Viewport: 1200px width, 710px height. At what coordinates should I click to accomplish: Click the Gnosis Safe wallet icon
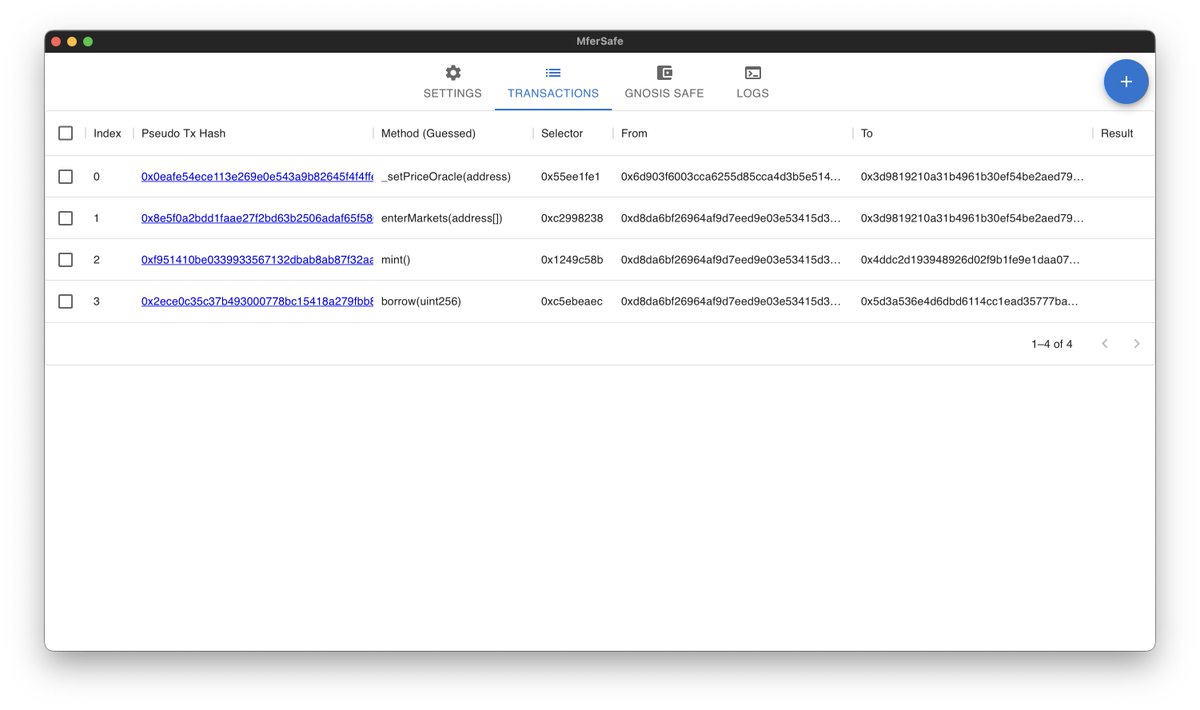pos(663,72)
